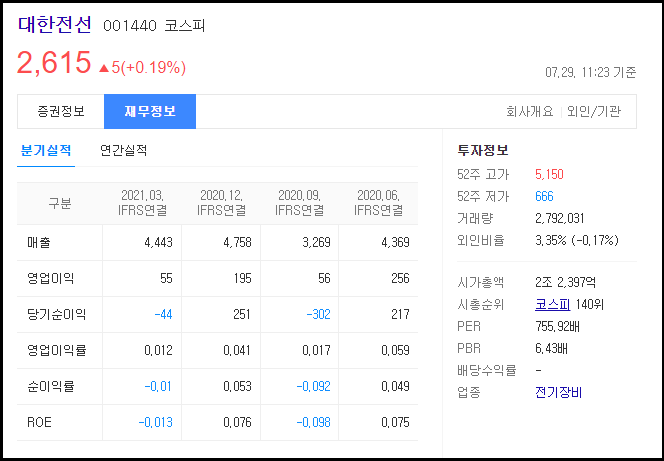Image resolution: width=664 pixels, height=461 pixels.
Task: Click the net margin value -0.092
Action: pos(313,386)
